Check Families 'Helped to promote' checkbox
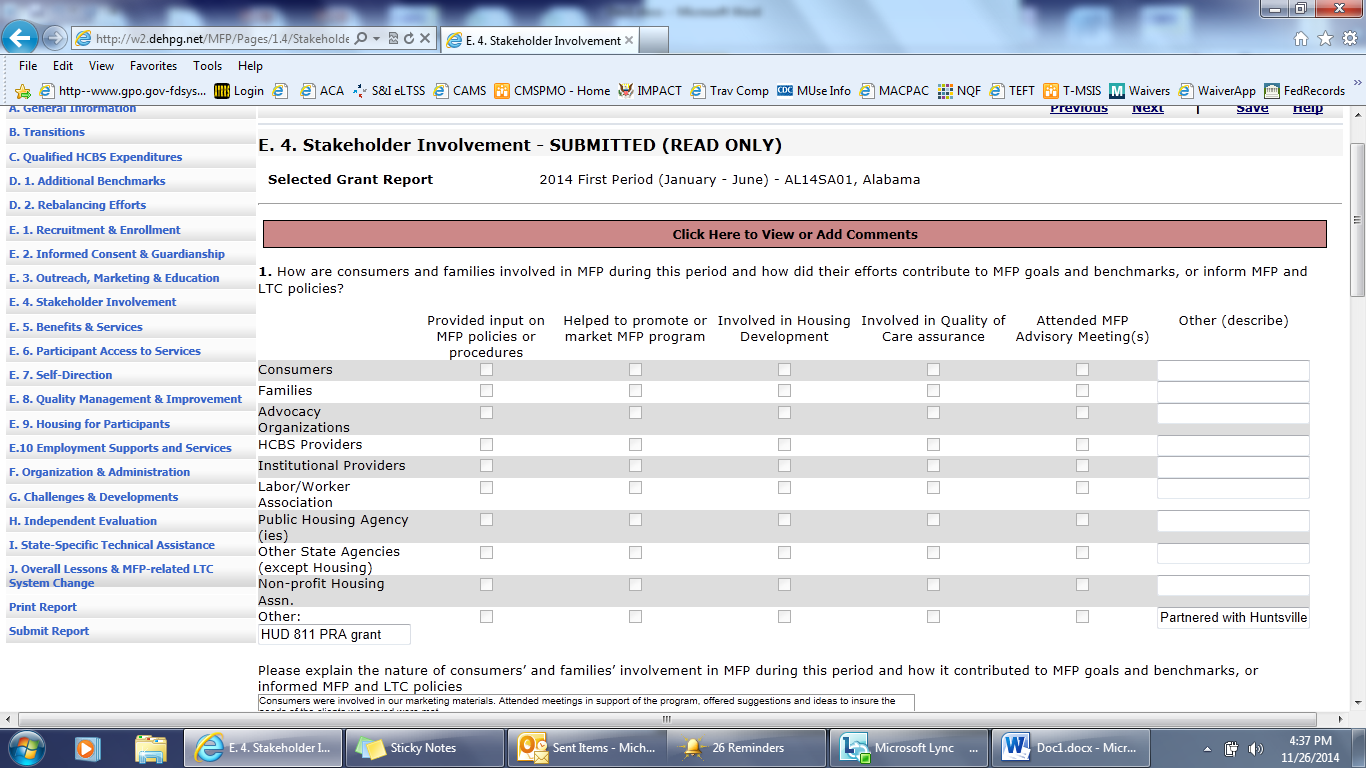 [x=635, y=391]
